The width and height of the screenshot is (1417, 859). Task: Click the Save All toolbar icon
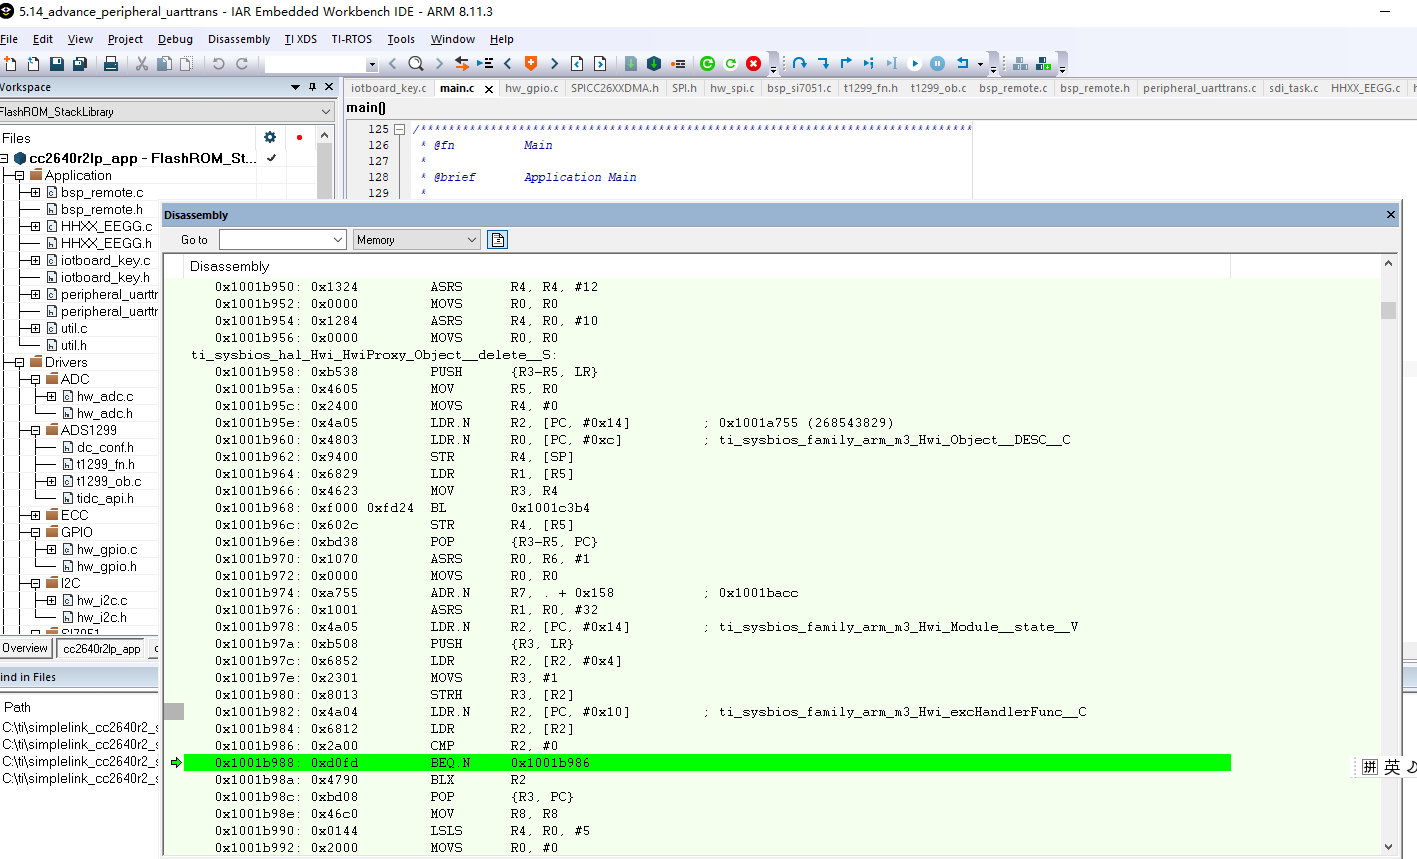[79, 64]
